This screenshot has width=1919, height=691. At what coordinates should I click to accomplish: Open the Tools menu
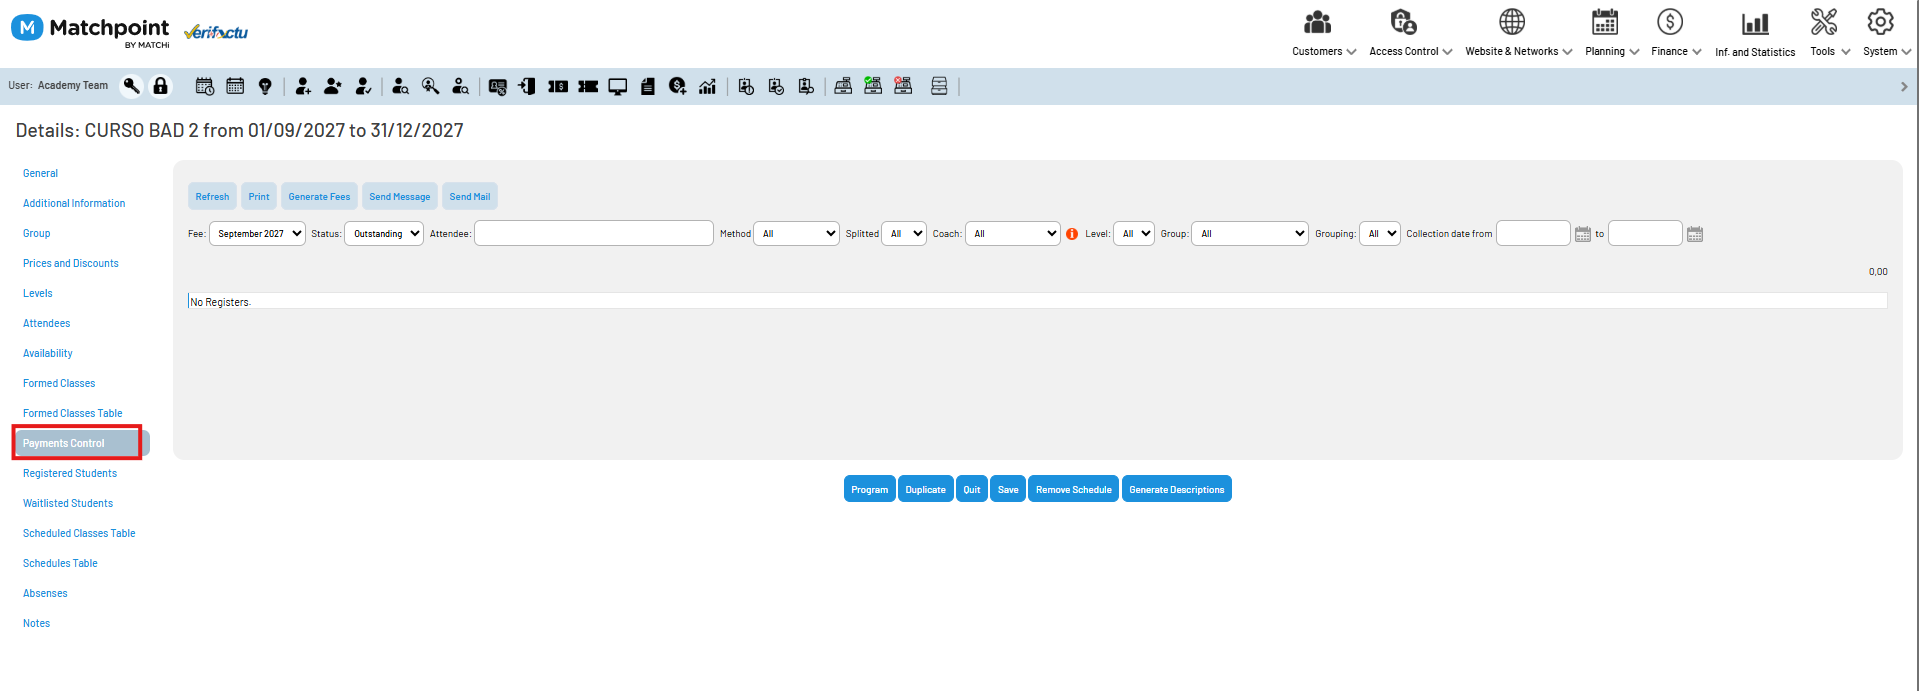[x=1829, y=33]
